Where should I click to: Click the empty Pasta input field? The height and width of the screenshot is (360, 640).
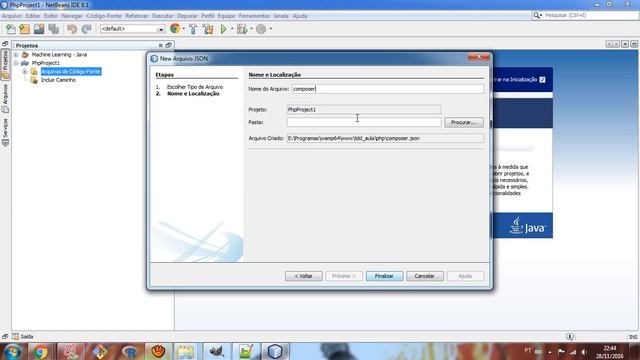(x=364, y=122)
